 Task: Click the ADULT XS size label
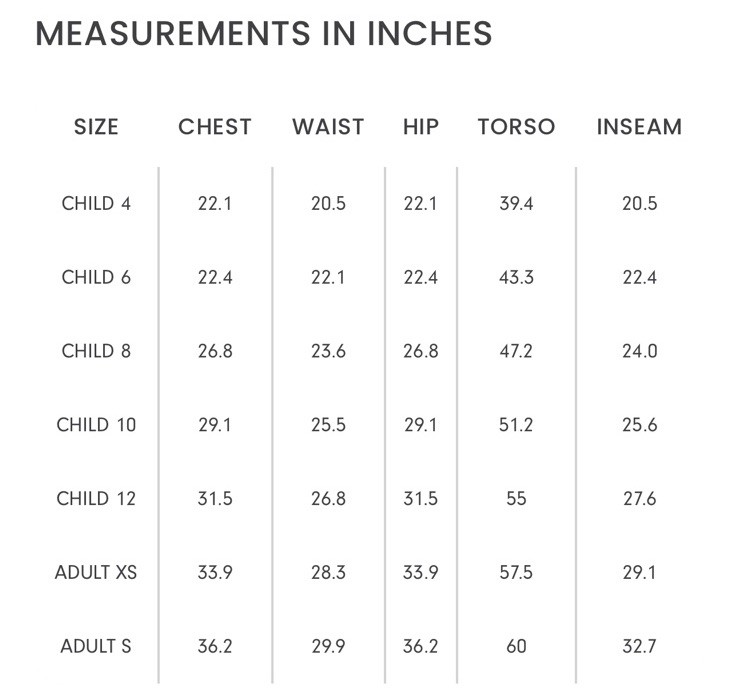96,572
